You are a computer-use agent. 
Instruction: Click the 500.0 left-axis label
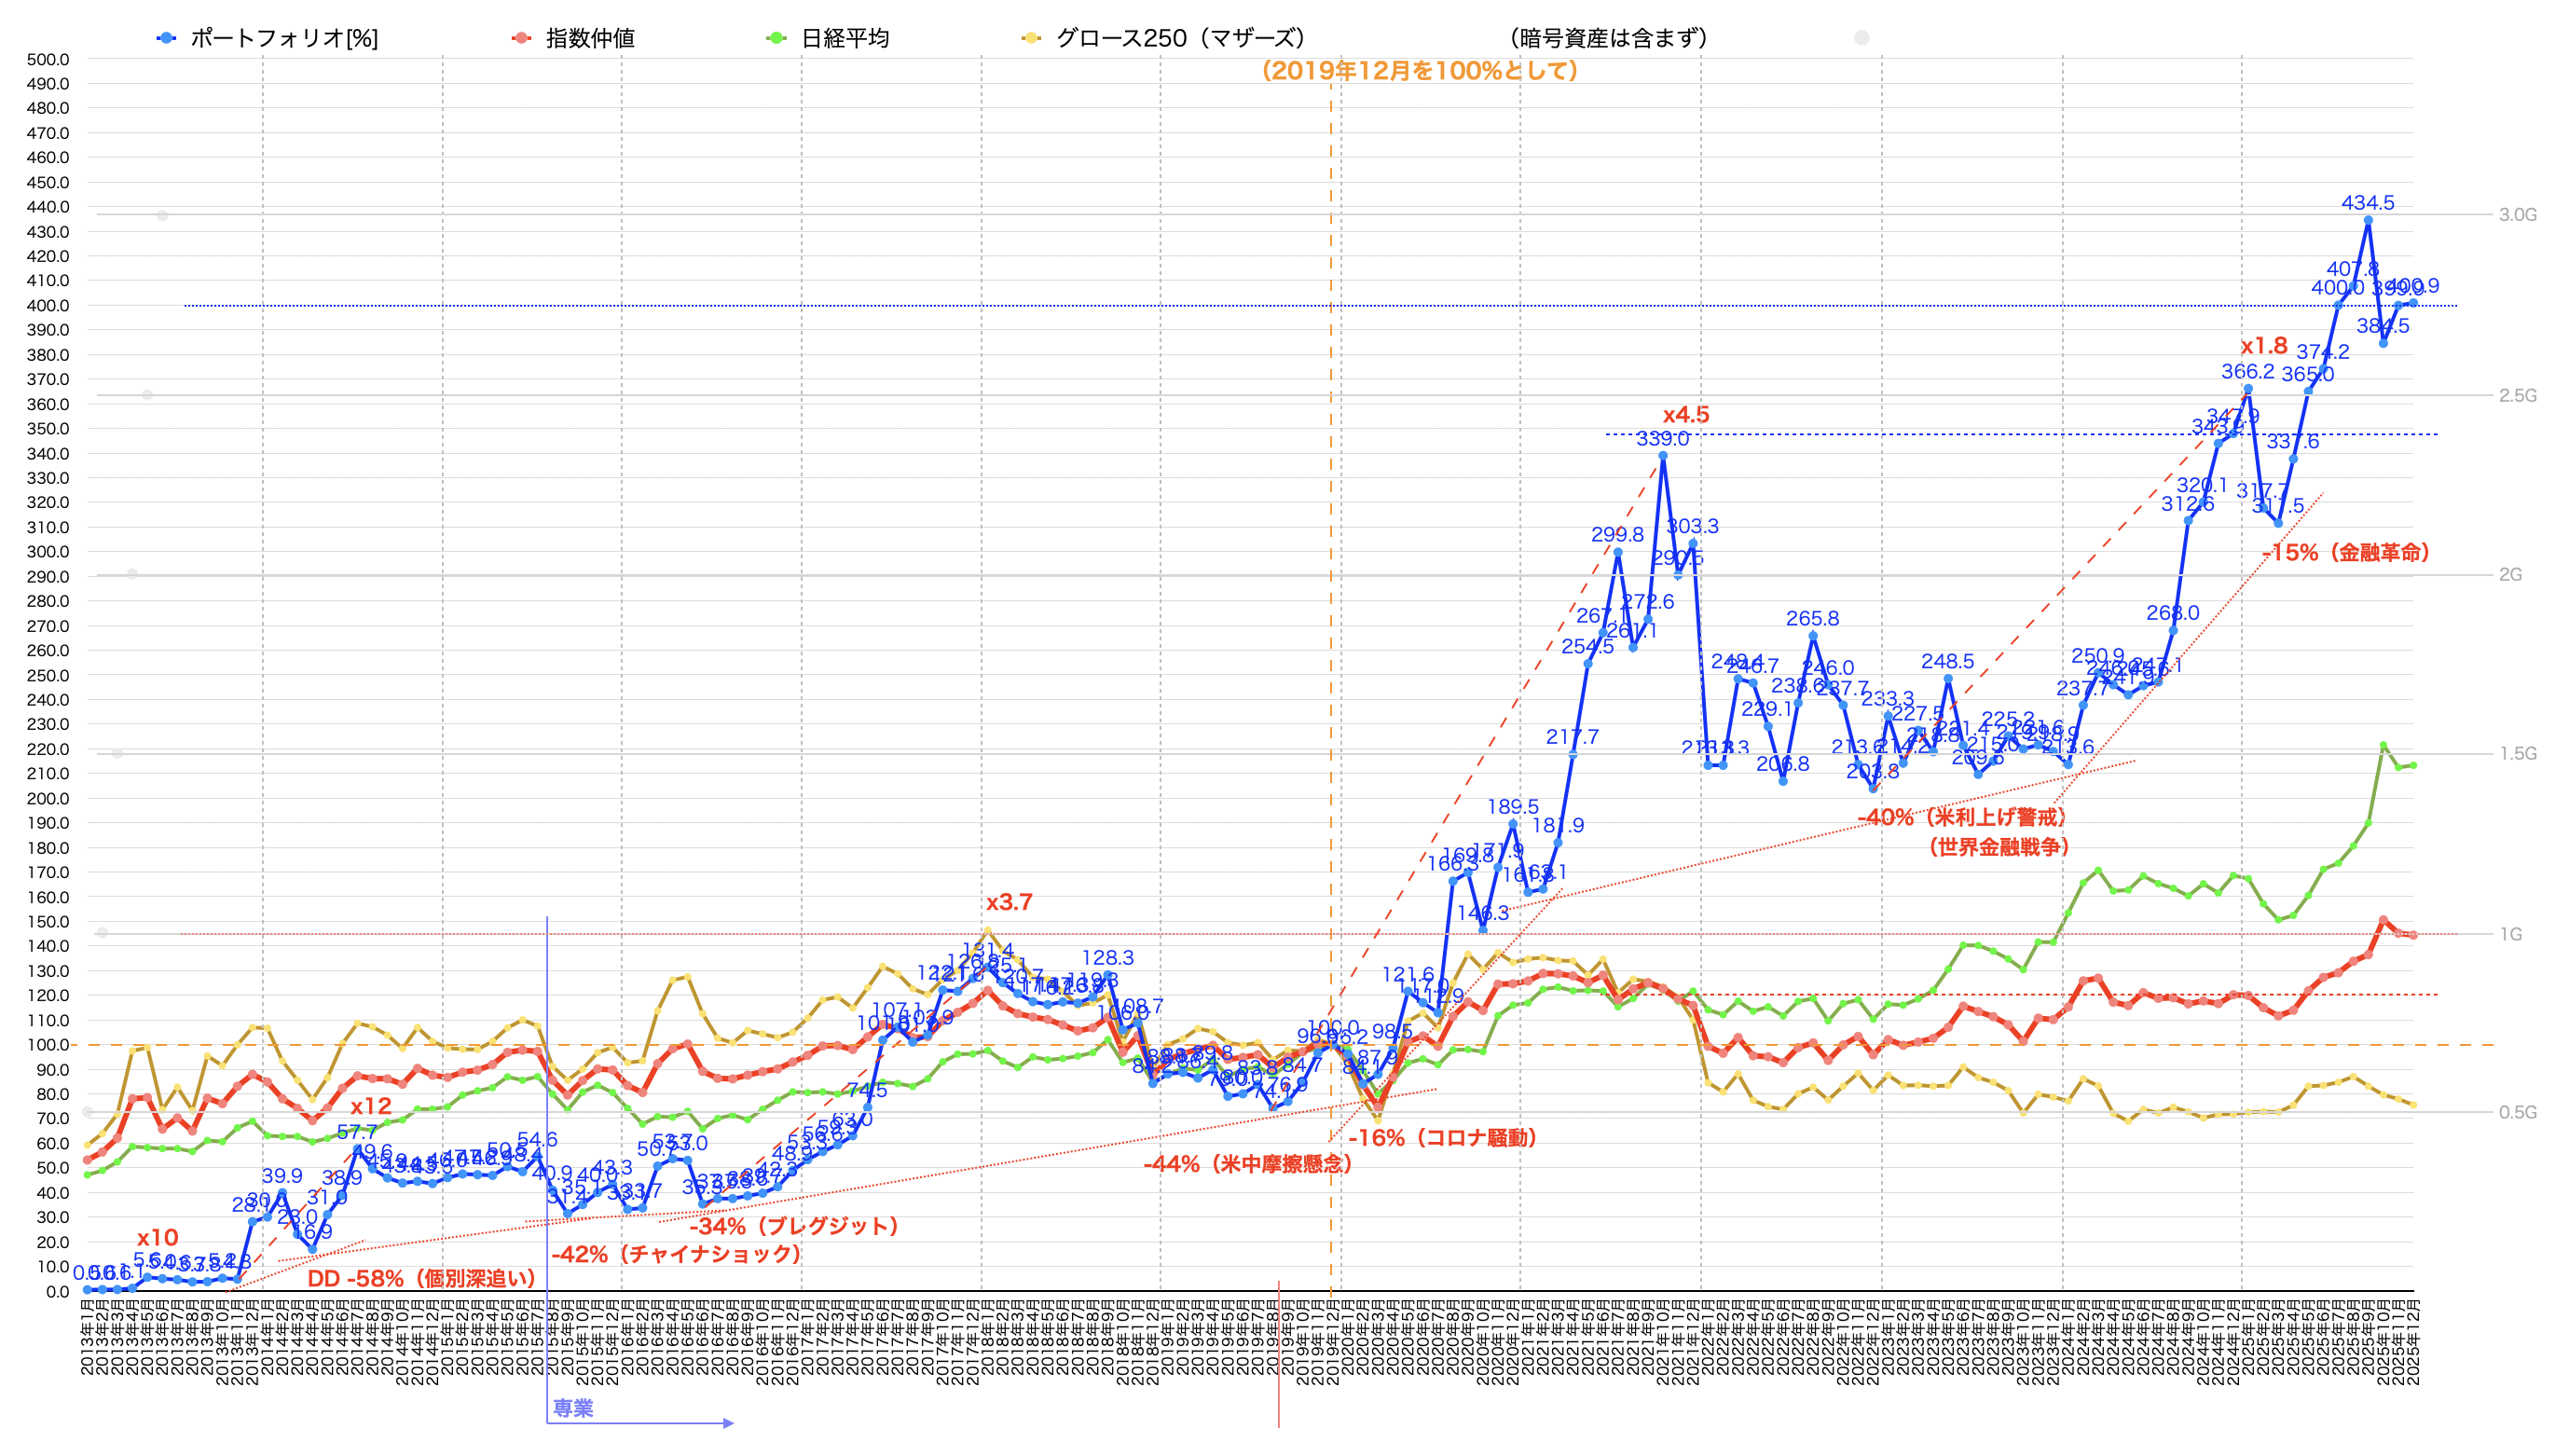[x=47, y=59]
